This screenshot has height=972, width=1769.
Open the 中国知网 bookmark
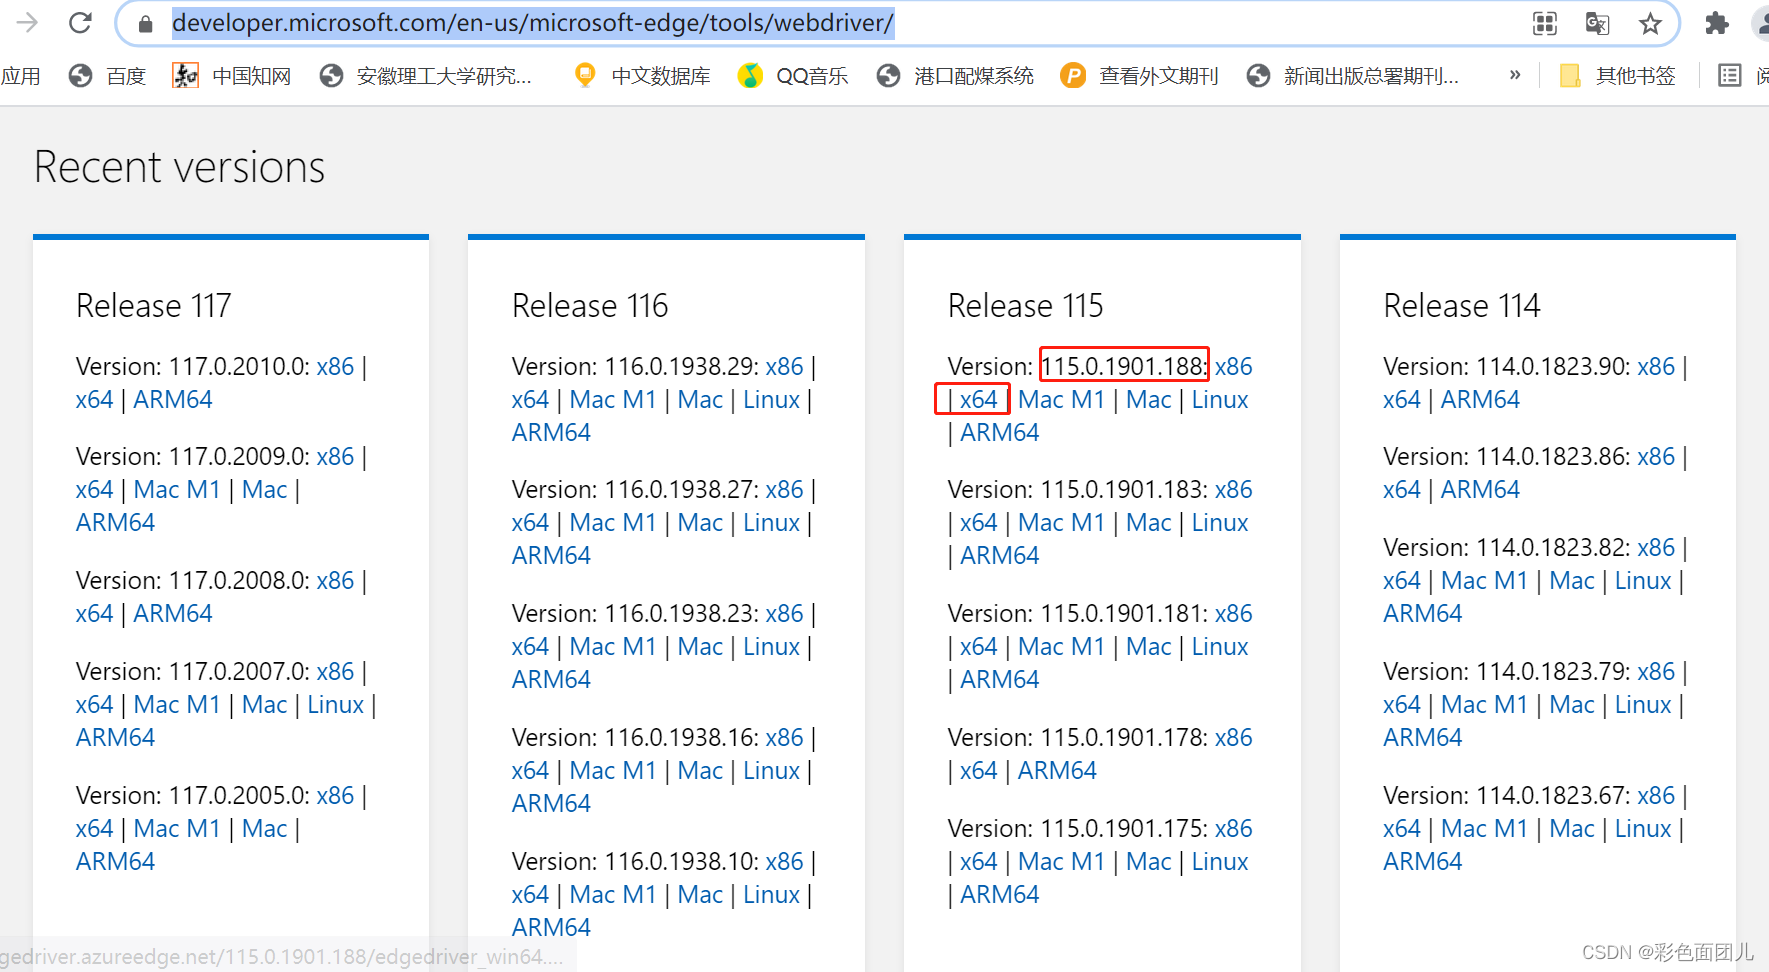pyautogui.click(x=232, y=76)
